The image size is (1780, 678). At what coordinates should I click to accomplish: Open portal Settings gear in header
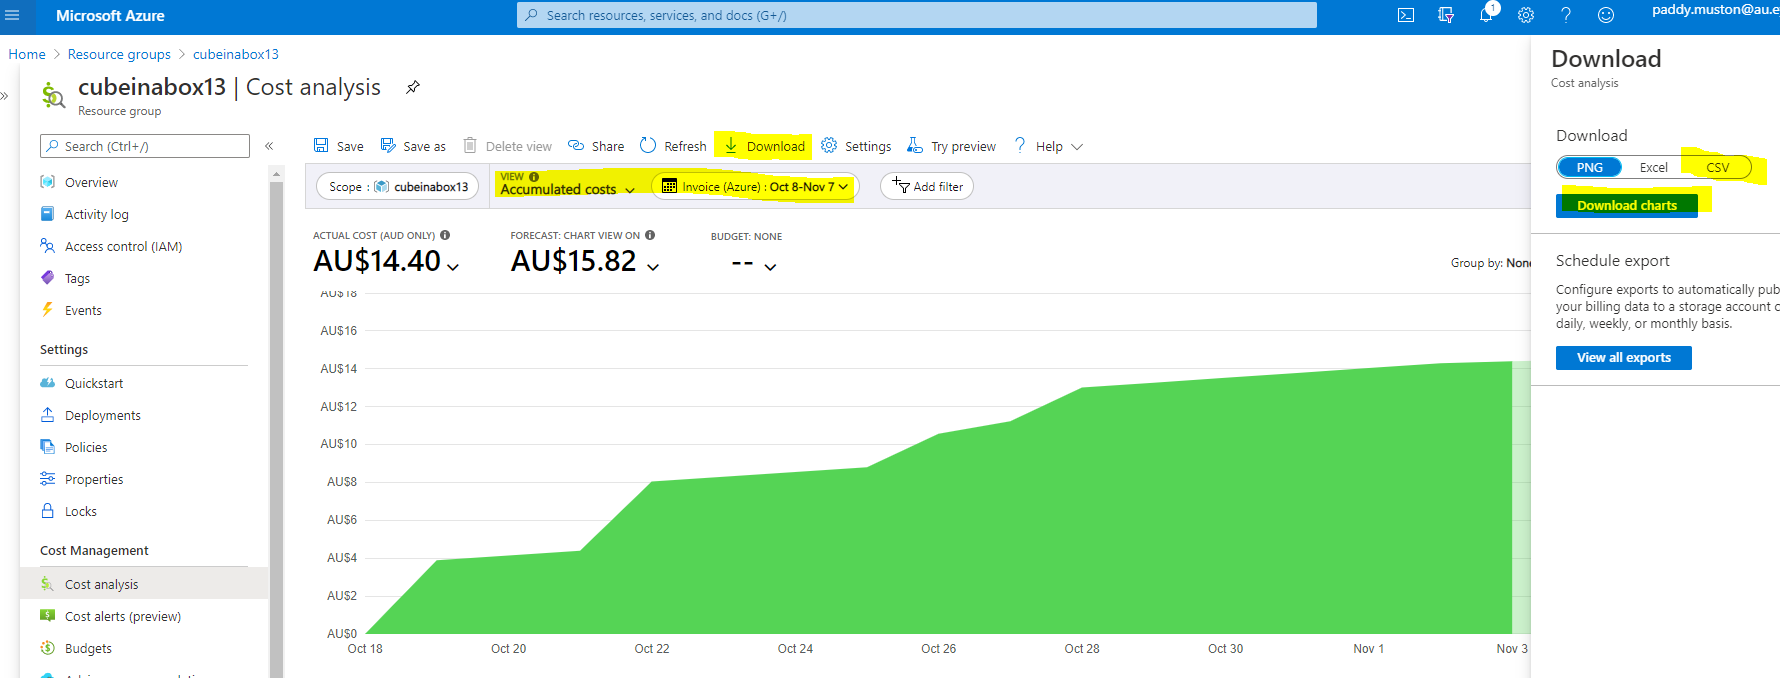click(x=1526, y=15)
